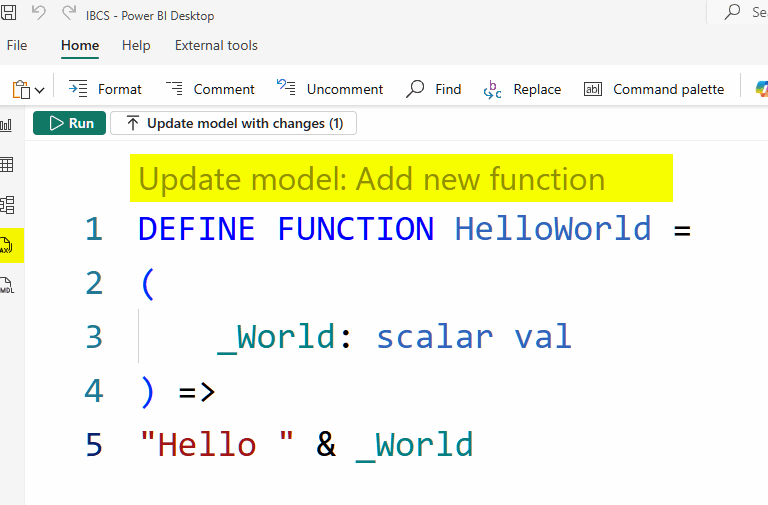Run the DAX query
Viewport: 768px width, 505px height.
pyautogui.click(x=70, y=123)
